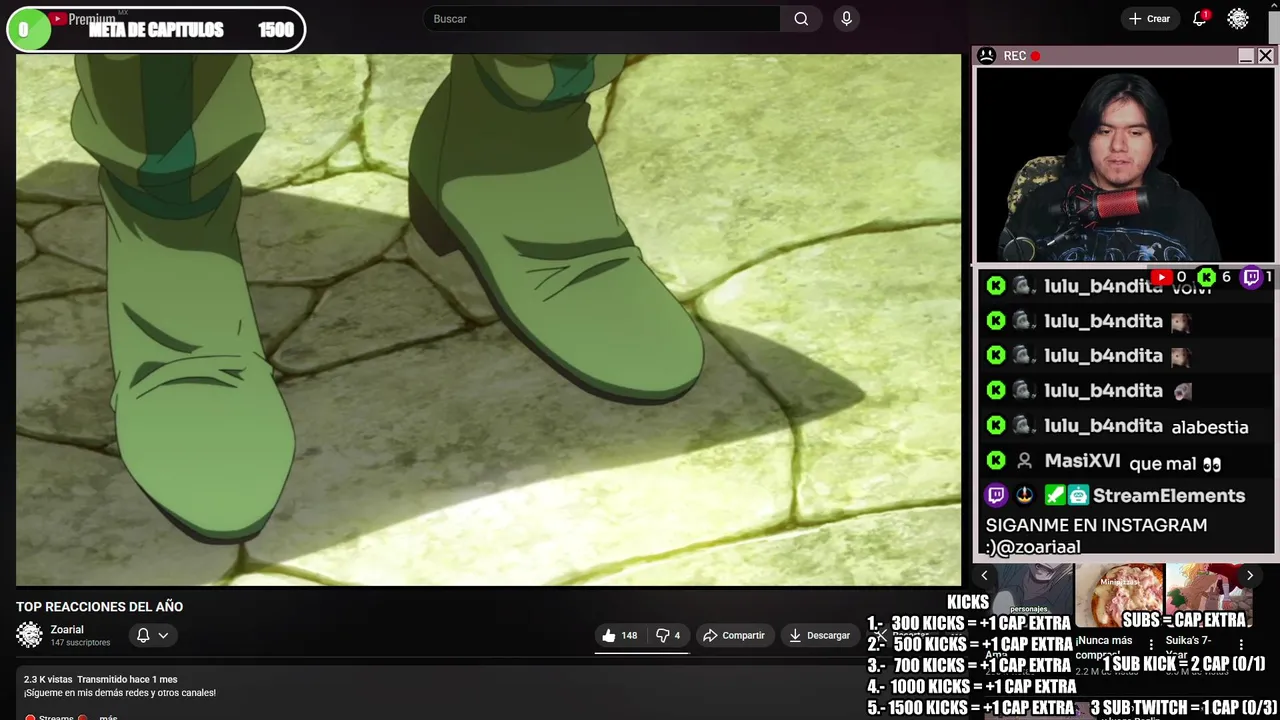Click the 147 suscriptores text
The height and width of the screenshot is (720, 1280).
80,643
